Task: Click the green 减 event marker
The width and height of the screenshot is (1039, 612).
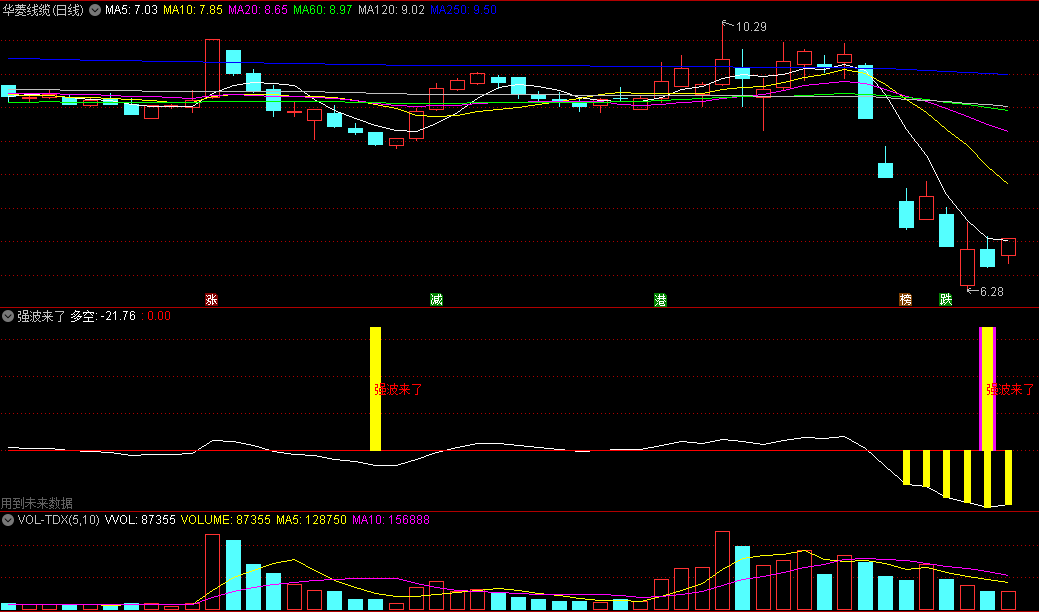Action: [436, 299]
